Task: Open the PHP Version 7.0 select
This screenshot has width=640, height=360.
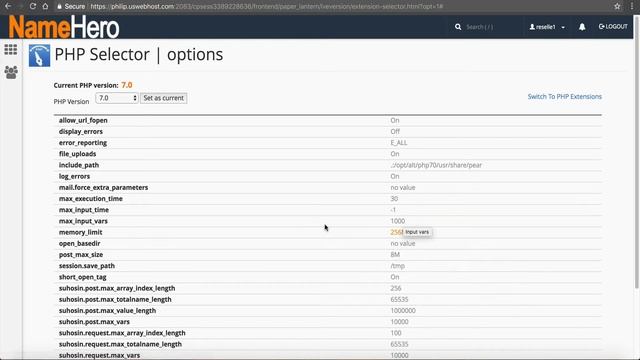Action: click(x=117, y=98)
